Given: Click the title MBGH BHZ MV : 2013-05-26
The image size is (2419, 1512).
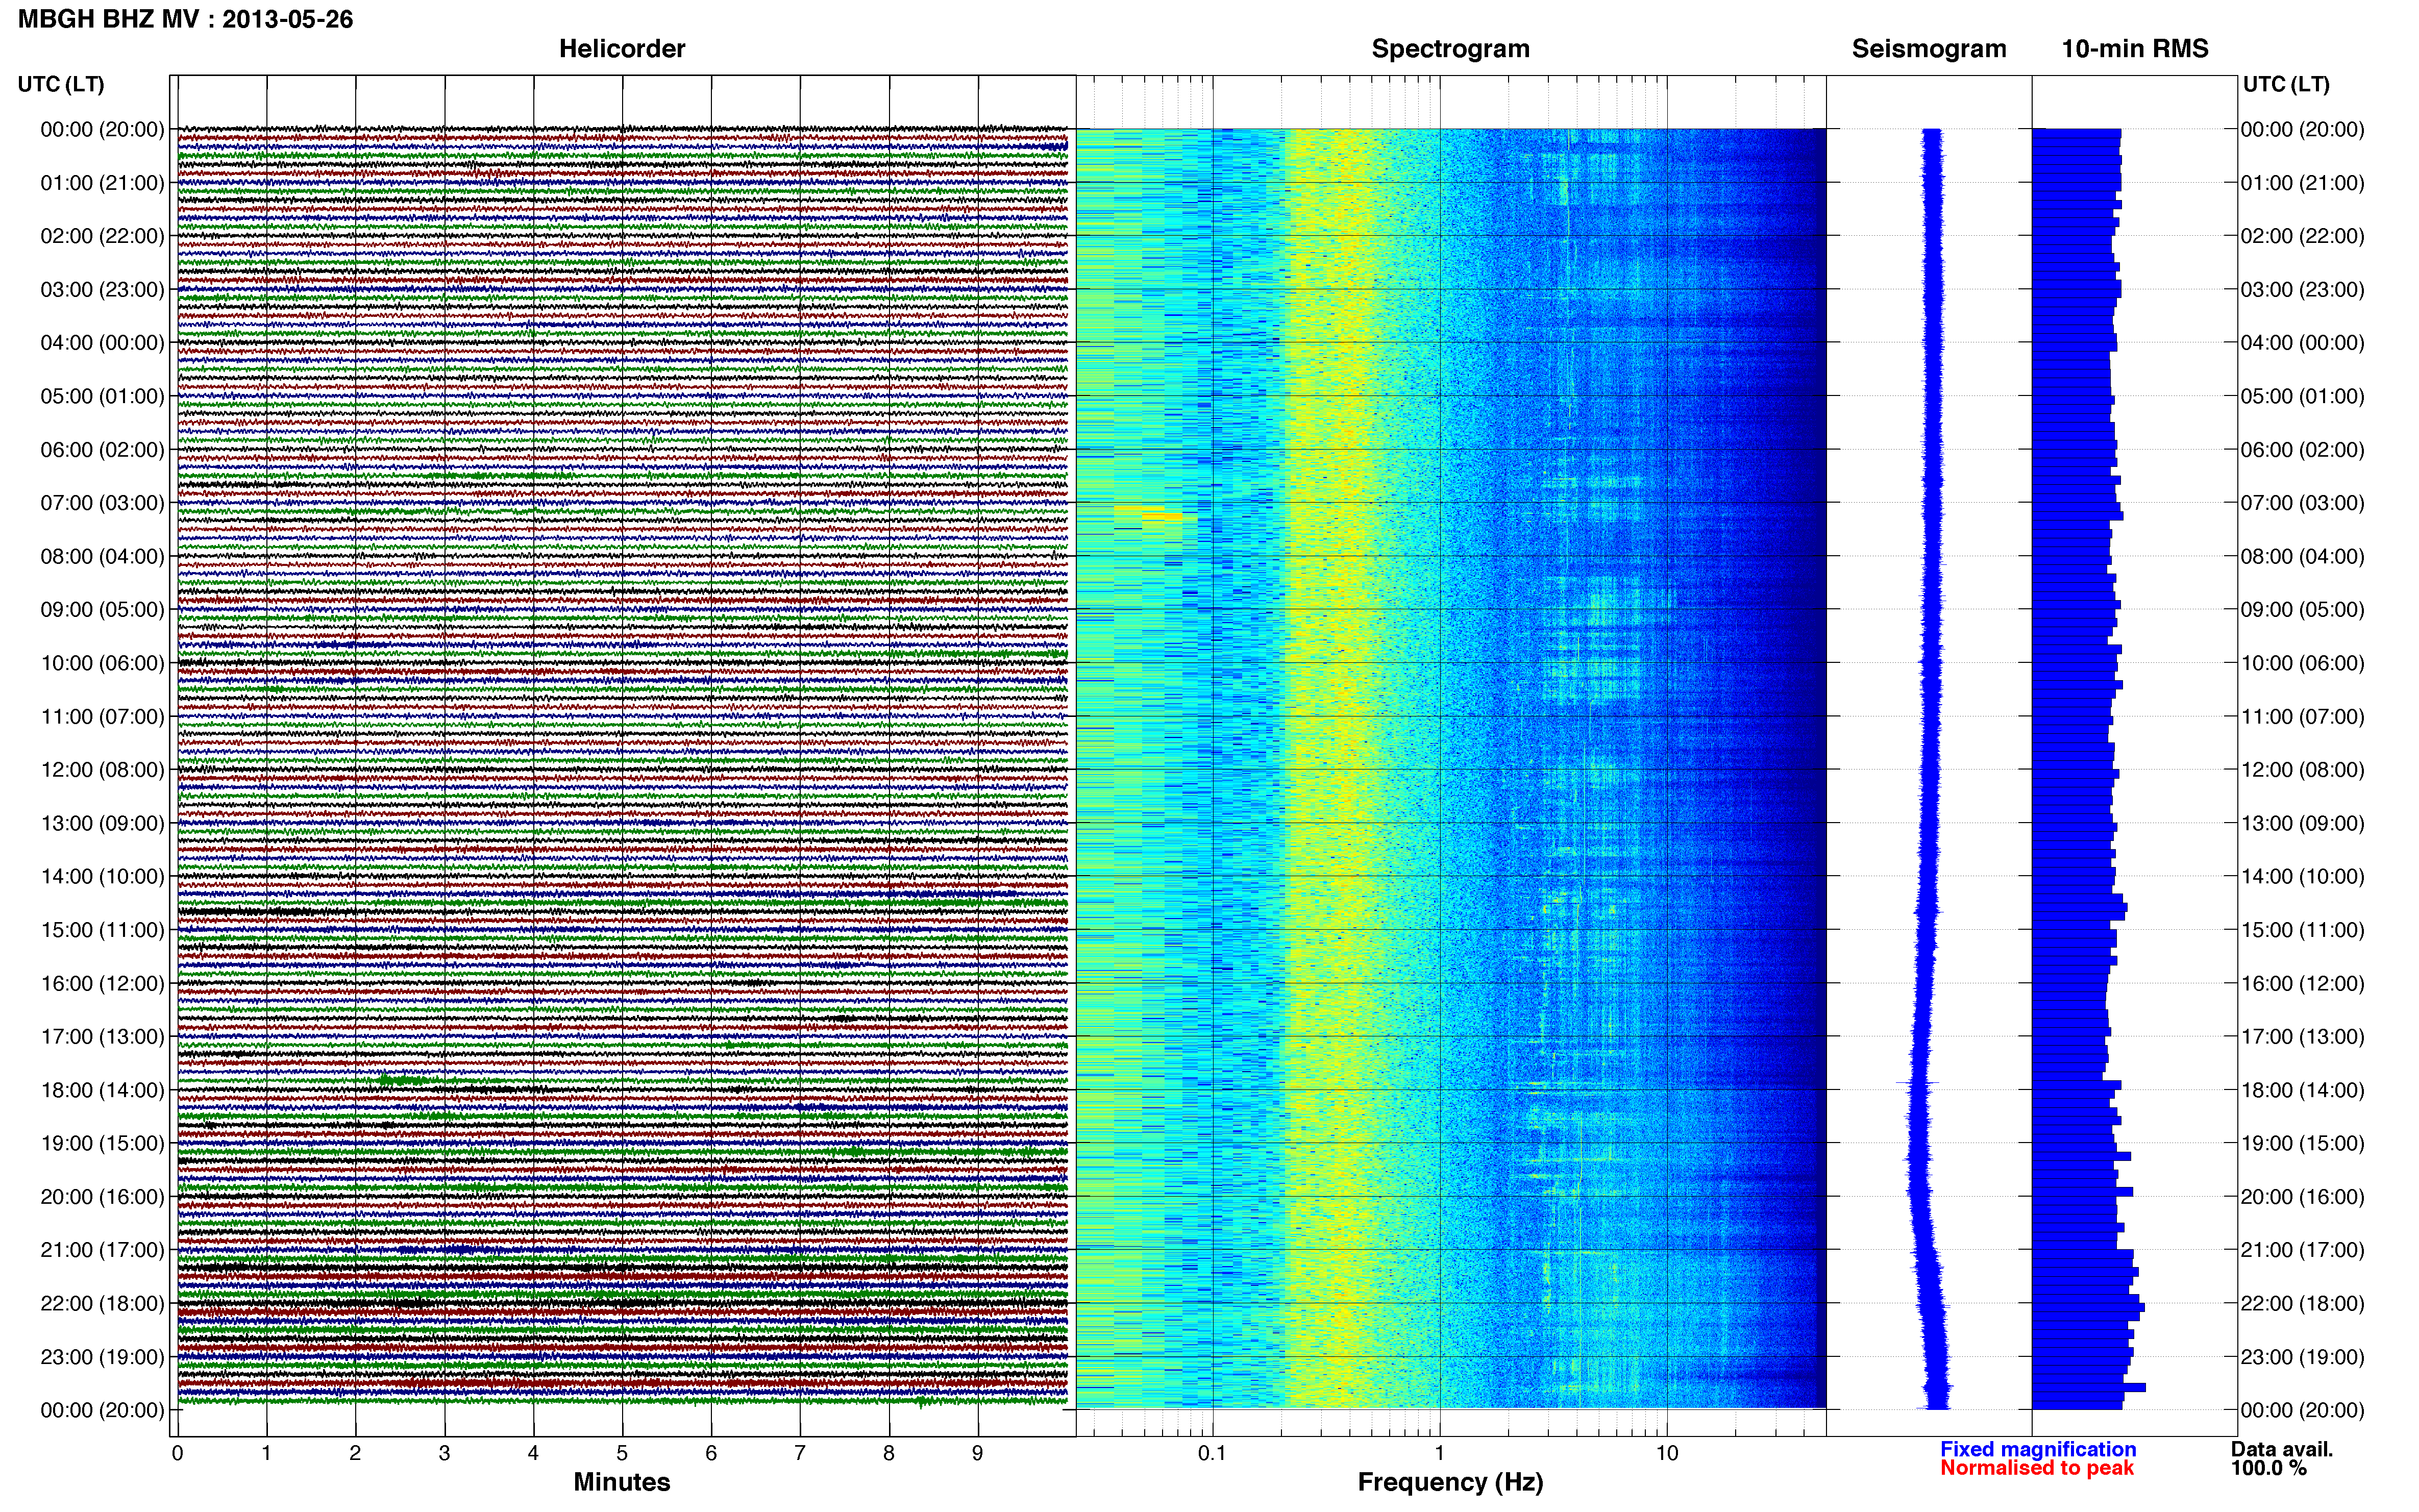Looking at the screenshot, I should click(186, 19).
